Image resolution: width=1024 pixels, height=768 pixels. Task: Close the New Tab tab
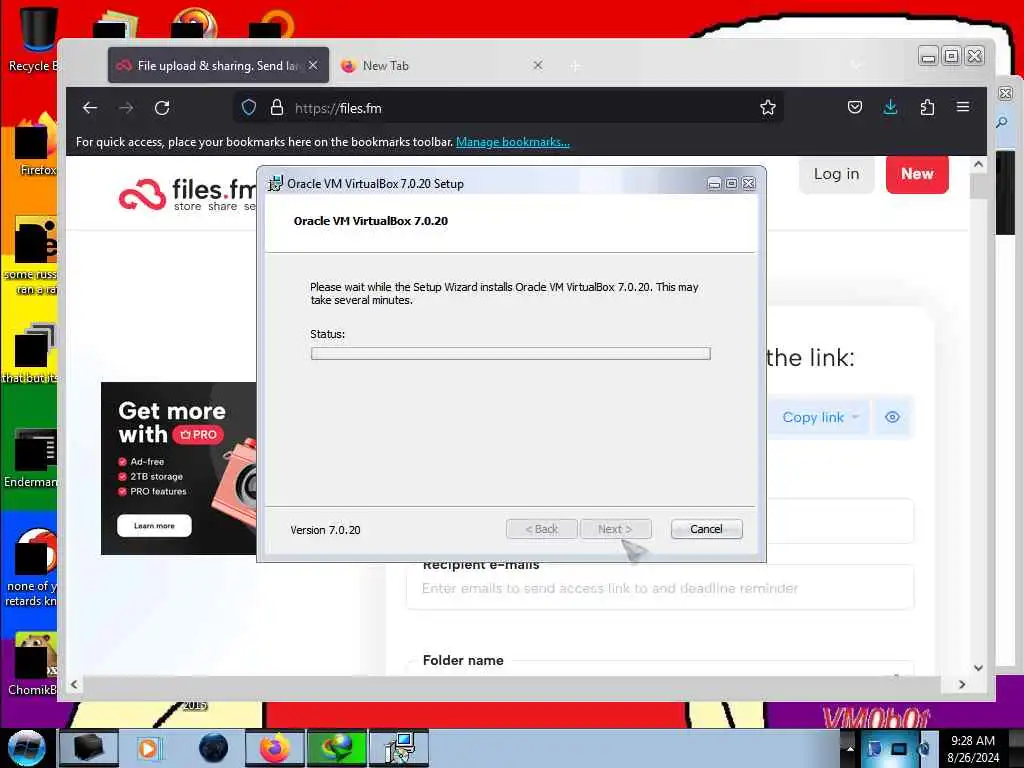point(537,65)
